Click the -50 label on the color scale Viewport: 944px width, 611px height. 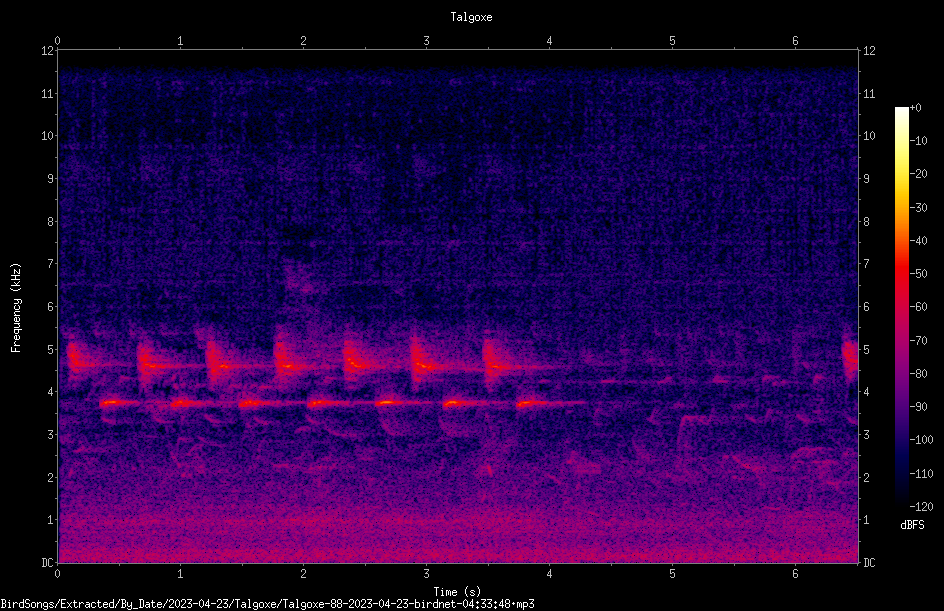pos(918,273)
